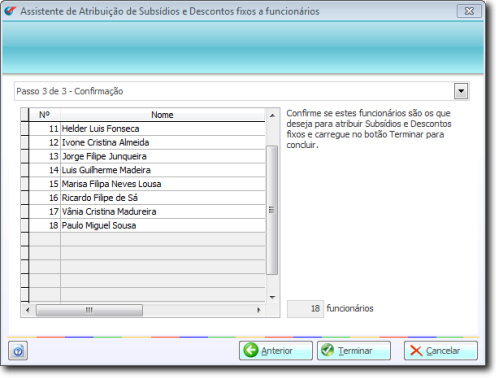Viewport: 496px width, 378px height.
Task: Finish the wizard with Terminar
Action: (354, 350)
